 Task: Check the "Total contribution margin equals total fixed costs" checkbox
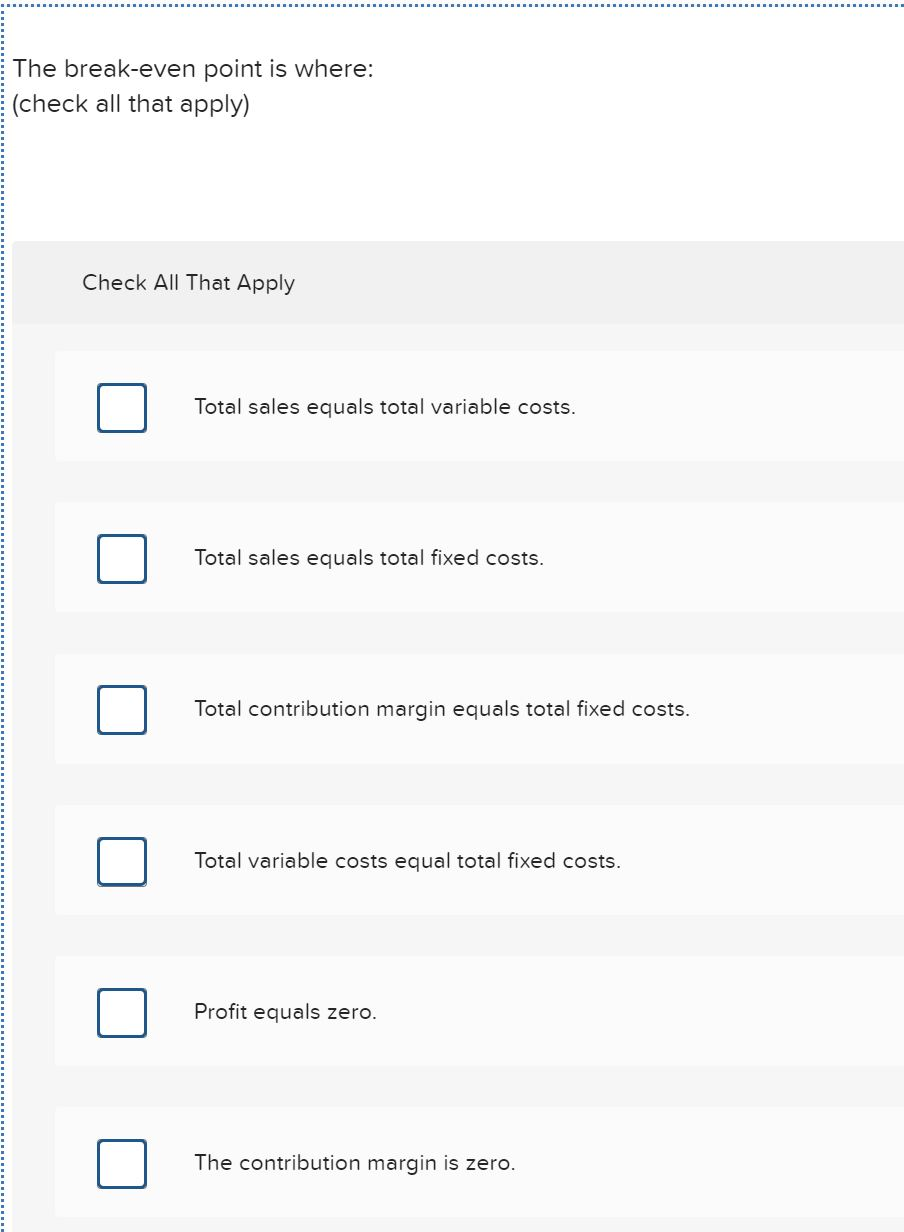point(121,710)
